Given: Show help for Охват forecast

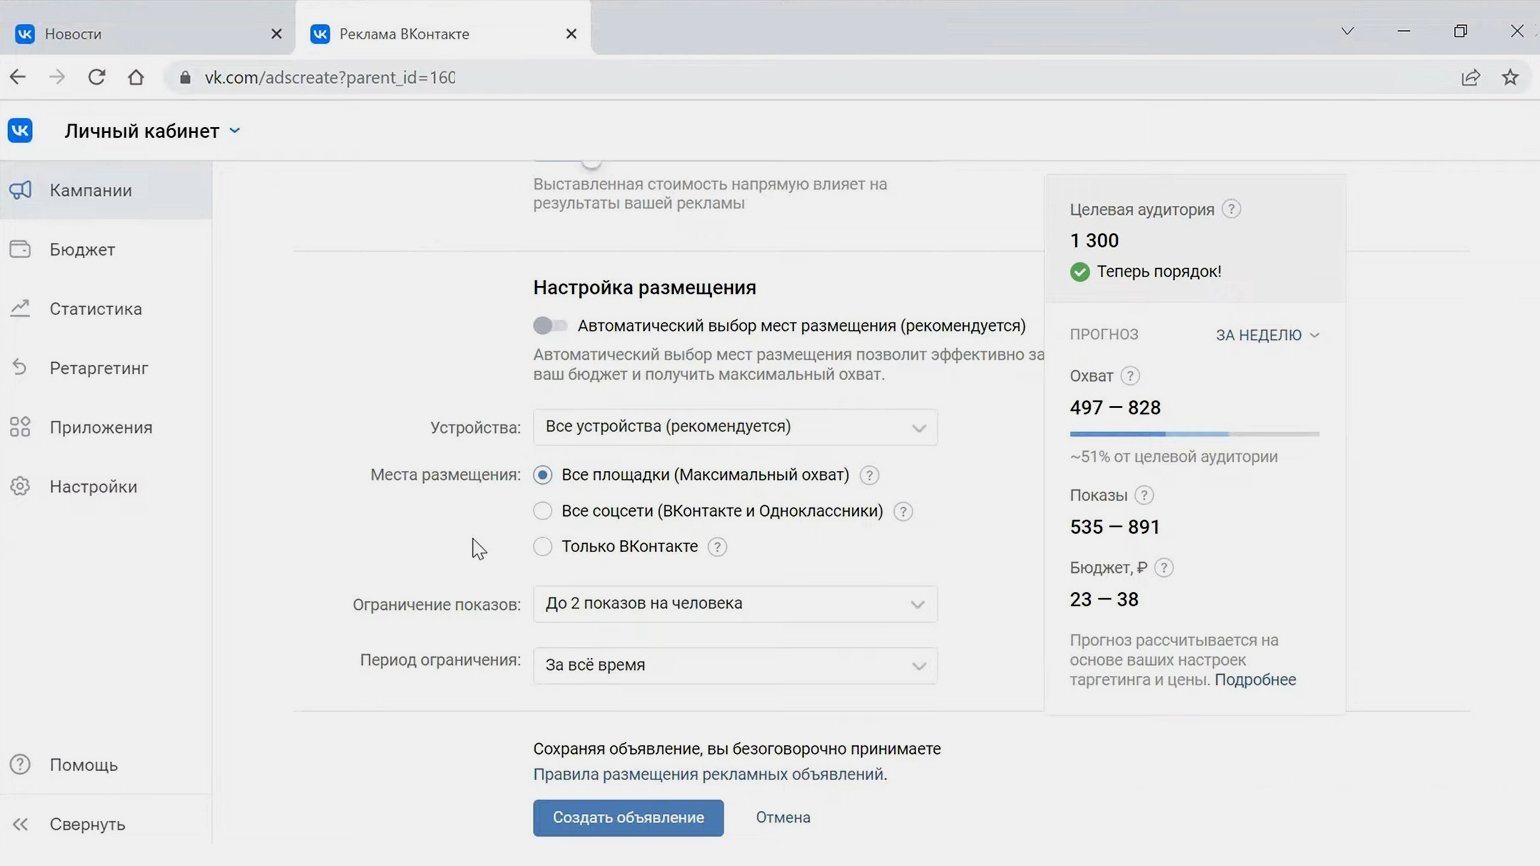Looking at the screenshot, I should [x=1130, y=376].
